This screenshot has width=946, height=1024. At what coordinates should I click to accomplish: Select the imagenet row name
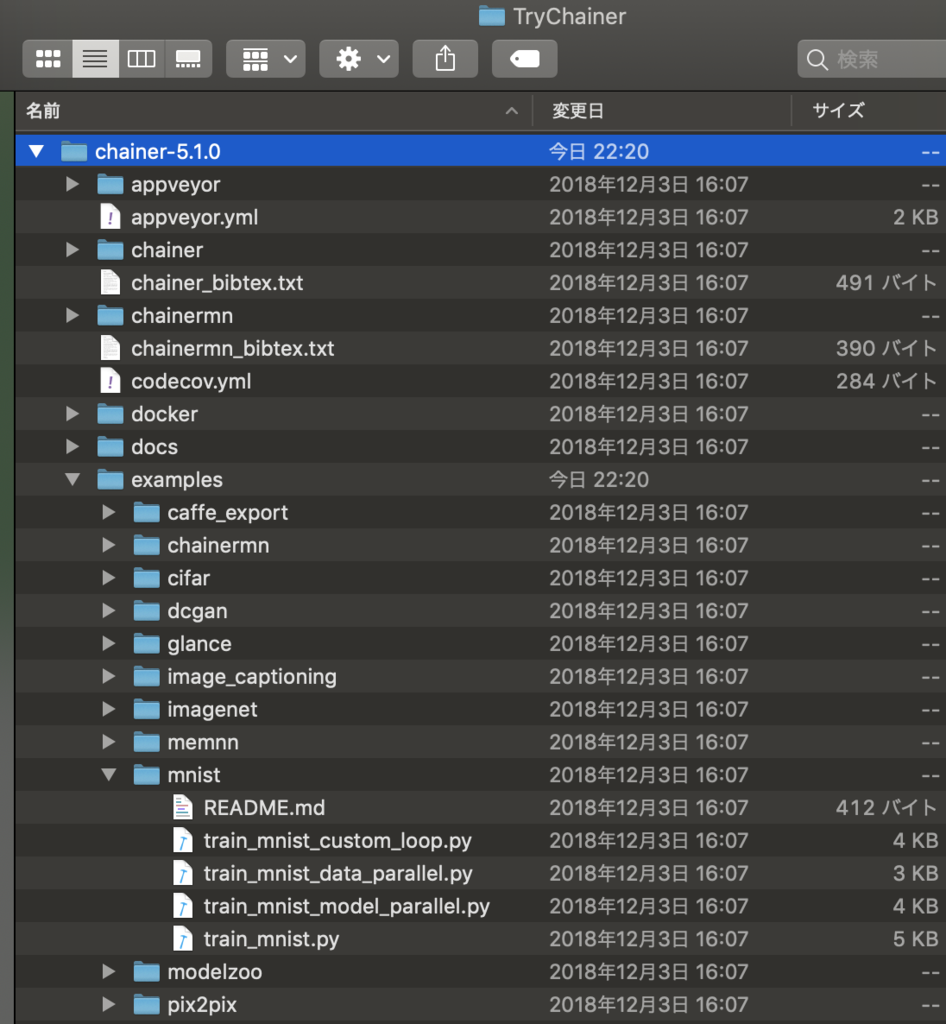212,709
